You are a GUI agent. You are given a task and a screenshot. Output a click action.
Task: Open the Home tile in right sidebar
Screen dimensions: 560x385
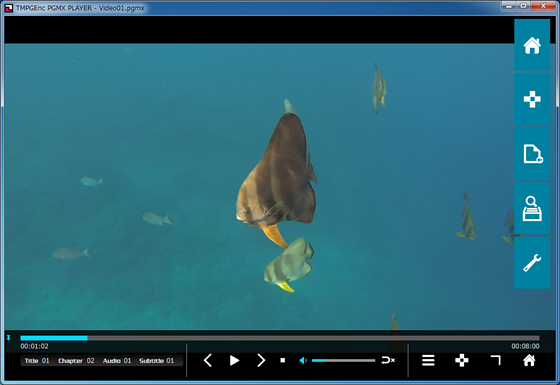pos(532,45)
